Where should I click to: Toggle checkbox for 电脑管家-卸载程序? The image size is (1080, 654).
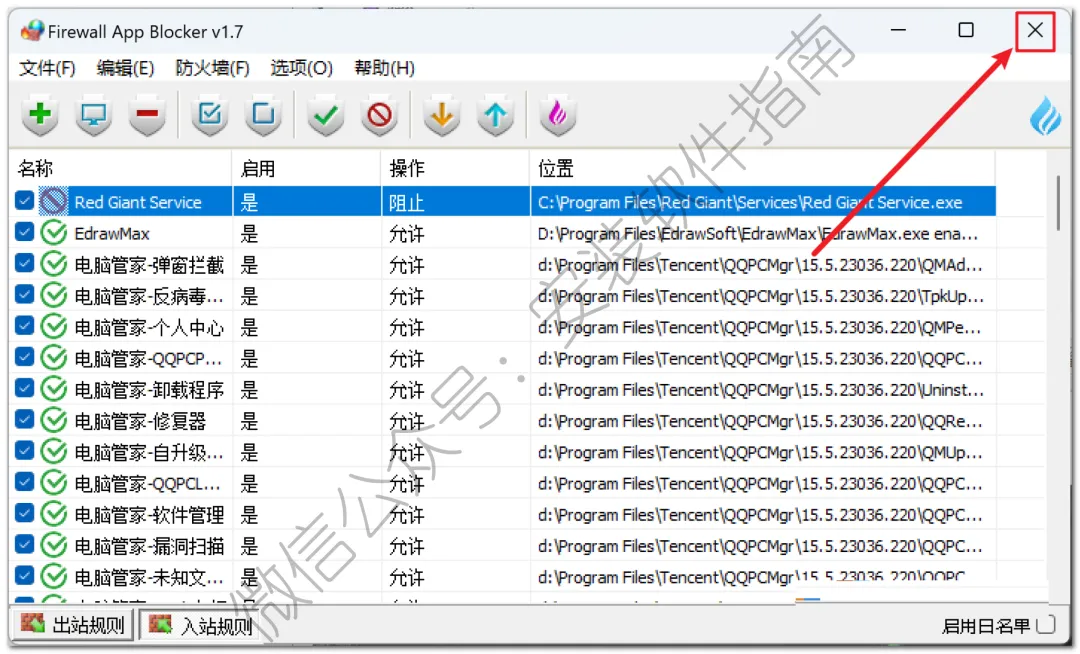click(x=24, y=388)
